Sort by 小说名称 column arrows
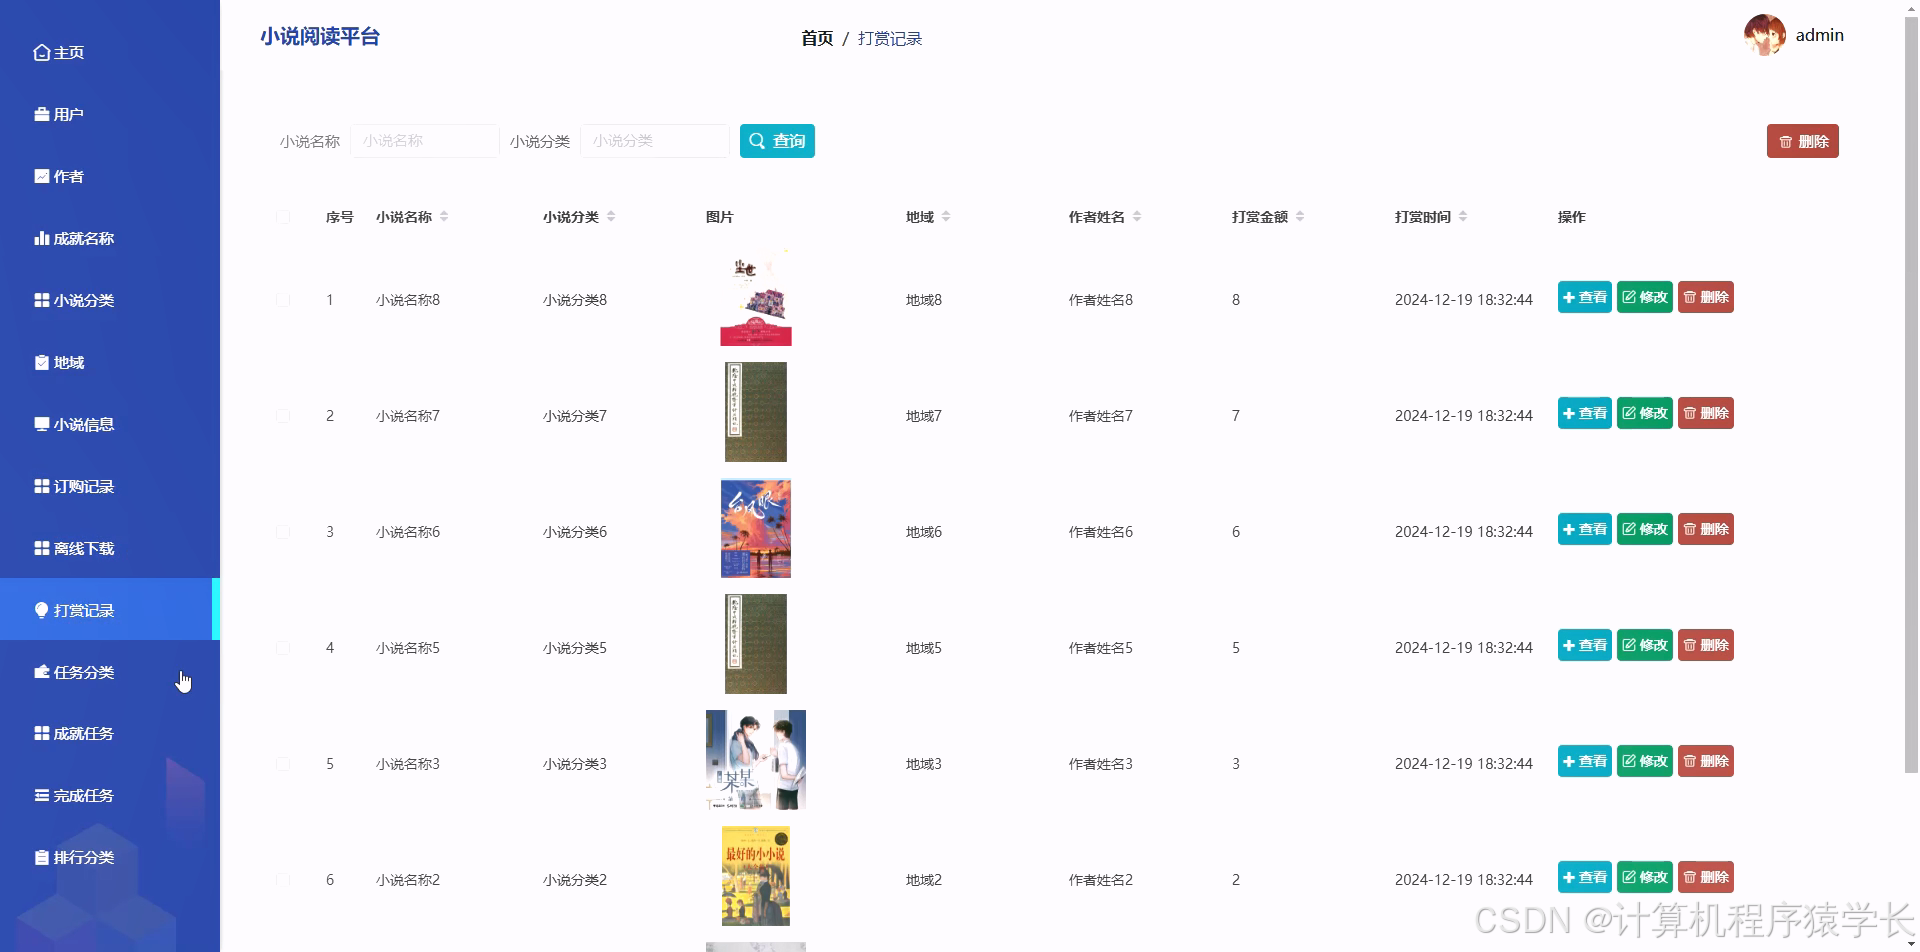The image size is (1920, 952). (444, 216)
